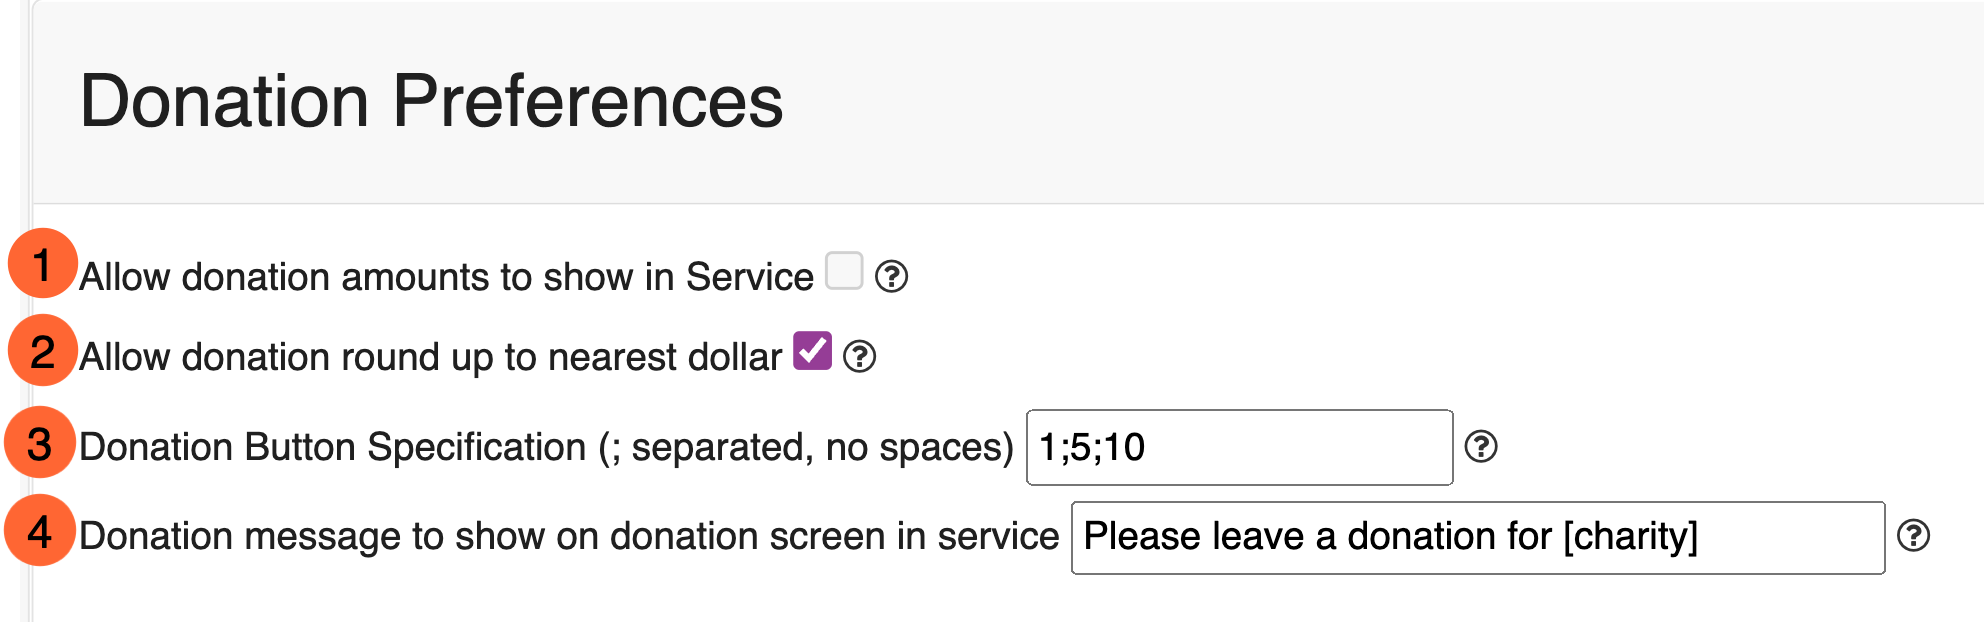Screen dimensions: 1984x622
Task: Click the orange number 1 marker
Action: [x=42, y=264]
